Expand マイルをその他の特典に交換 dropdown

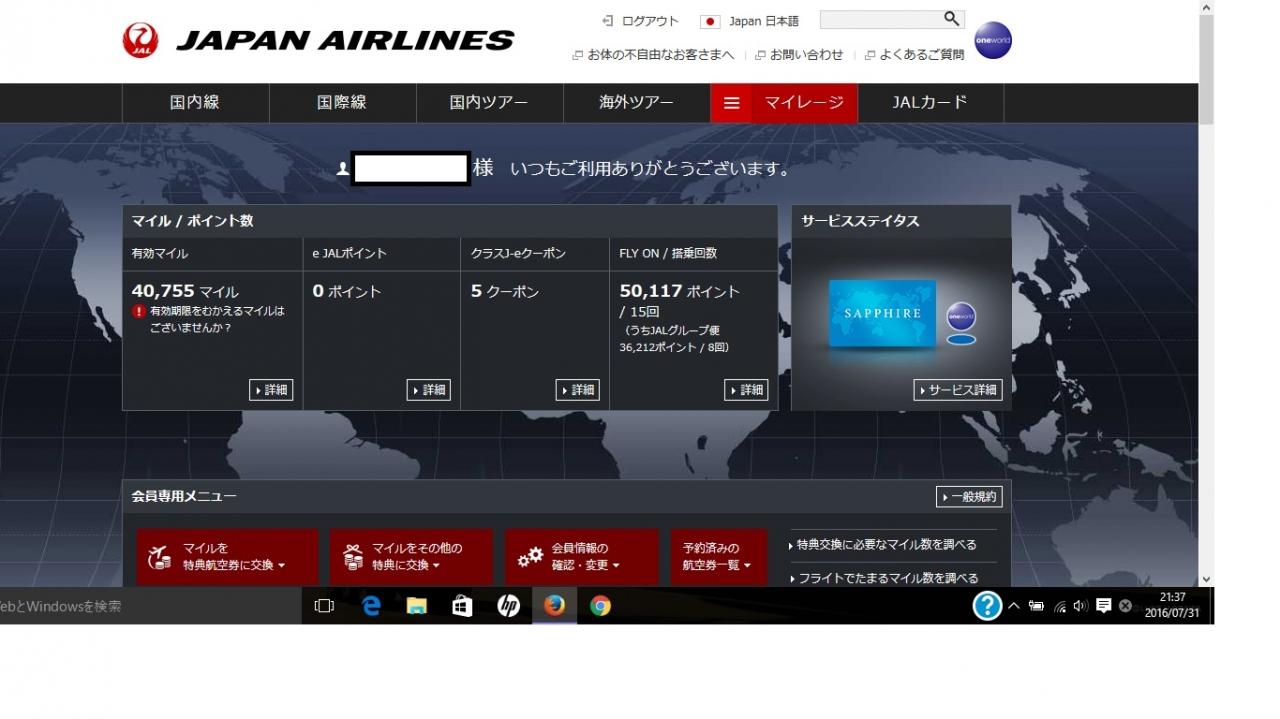pos(411,557)
